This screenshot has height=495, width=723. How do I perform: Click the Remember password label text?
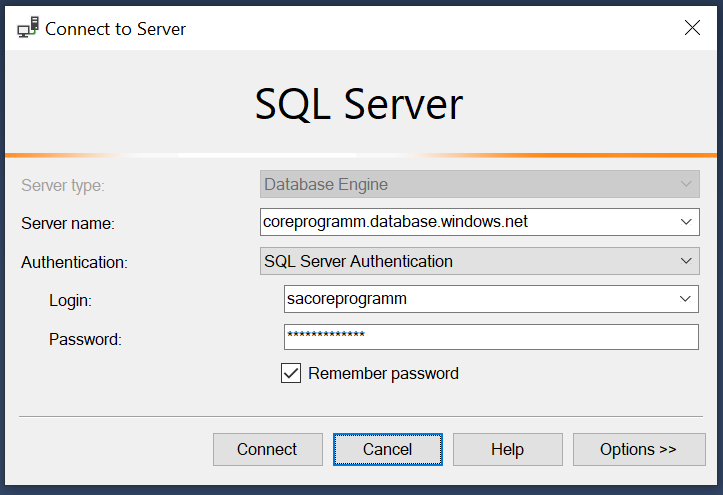click(x=383, y=373)
